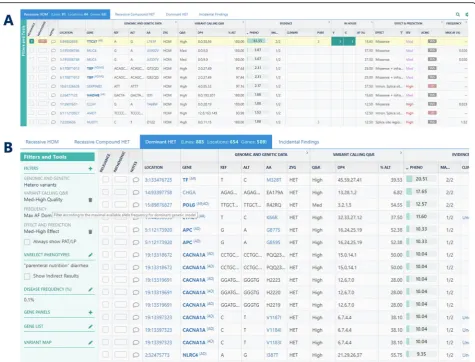Tick the relevance checkbox for the CHGA row

(x=105, y=192)
